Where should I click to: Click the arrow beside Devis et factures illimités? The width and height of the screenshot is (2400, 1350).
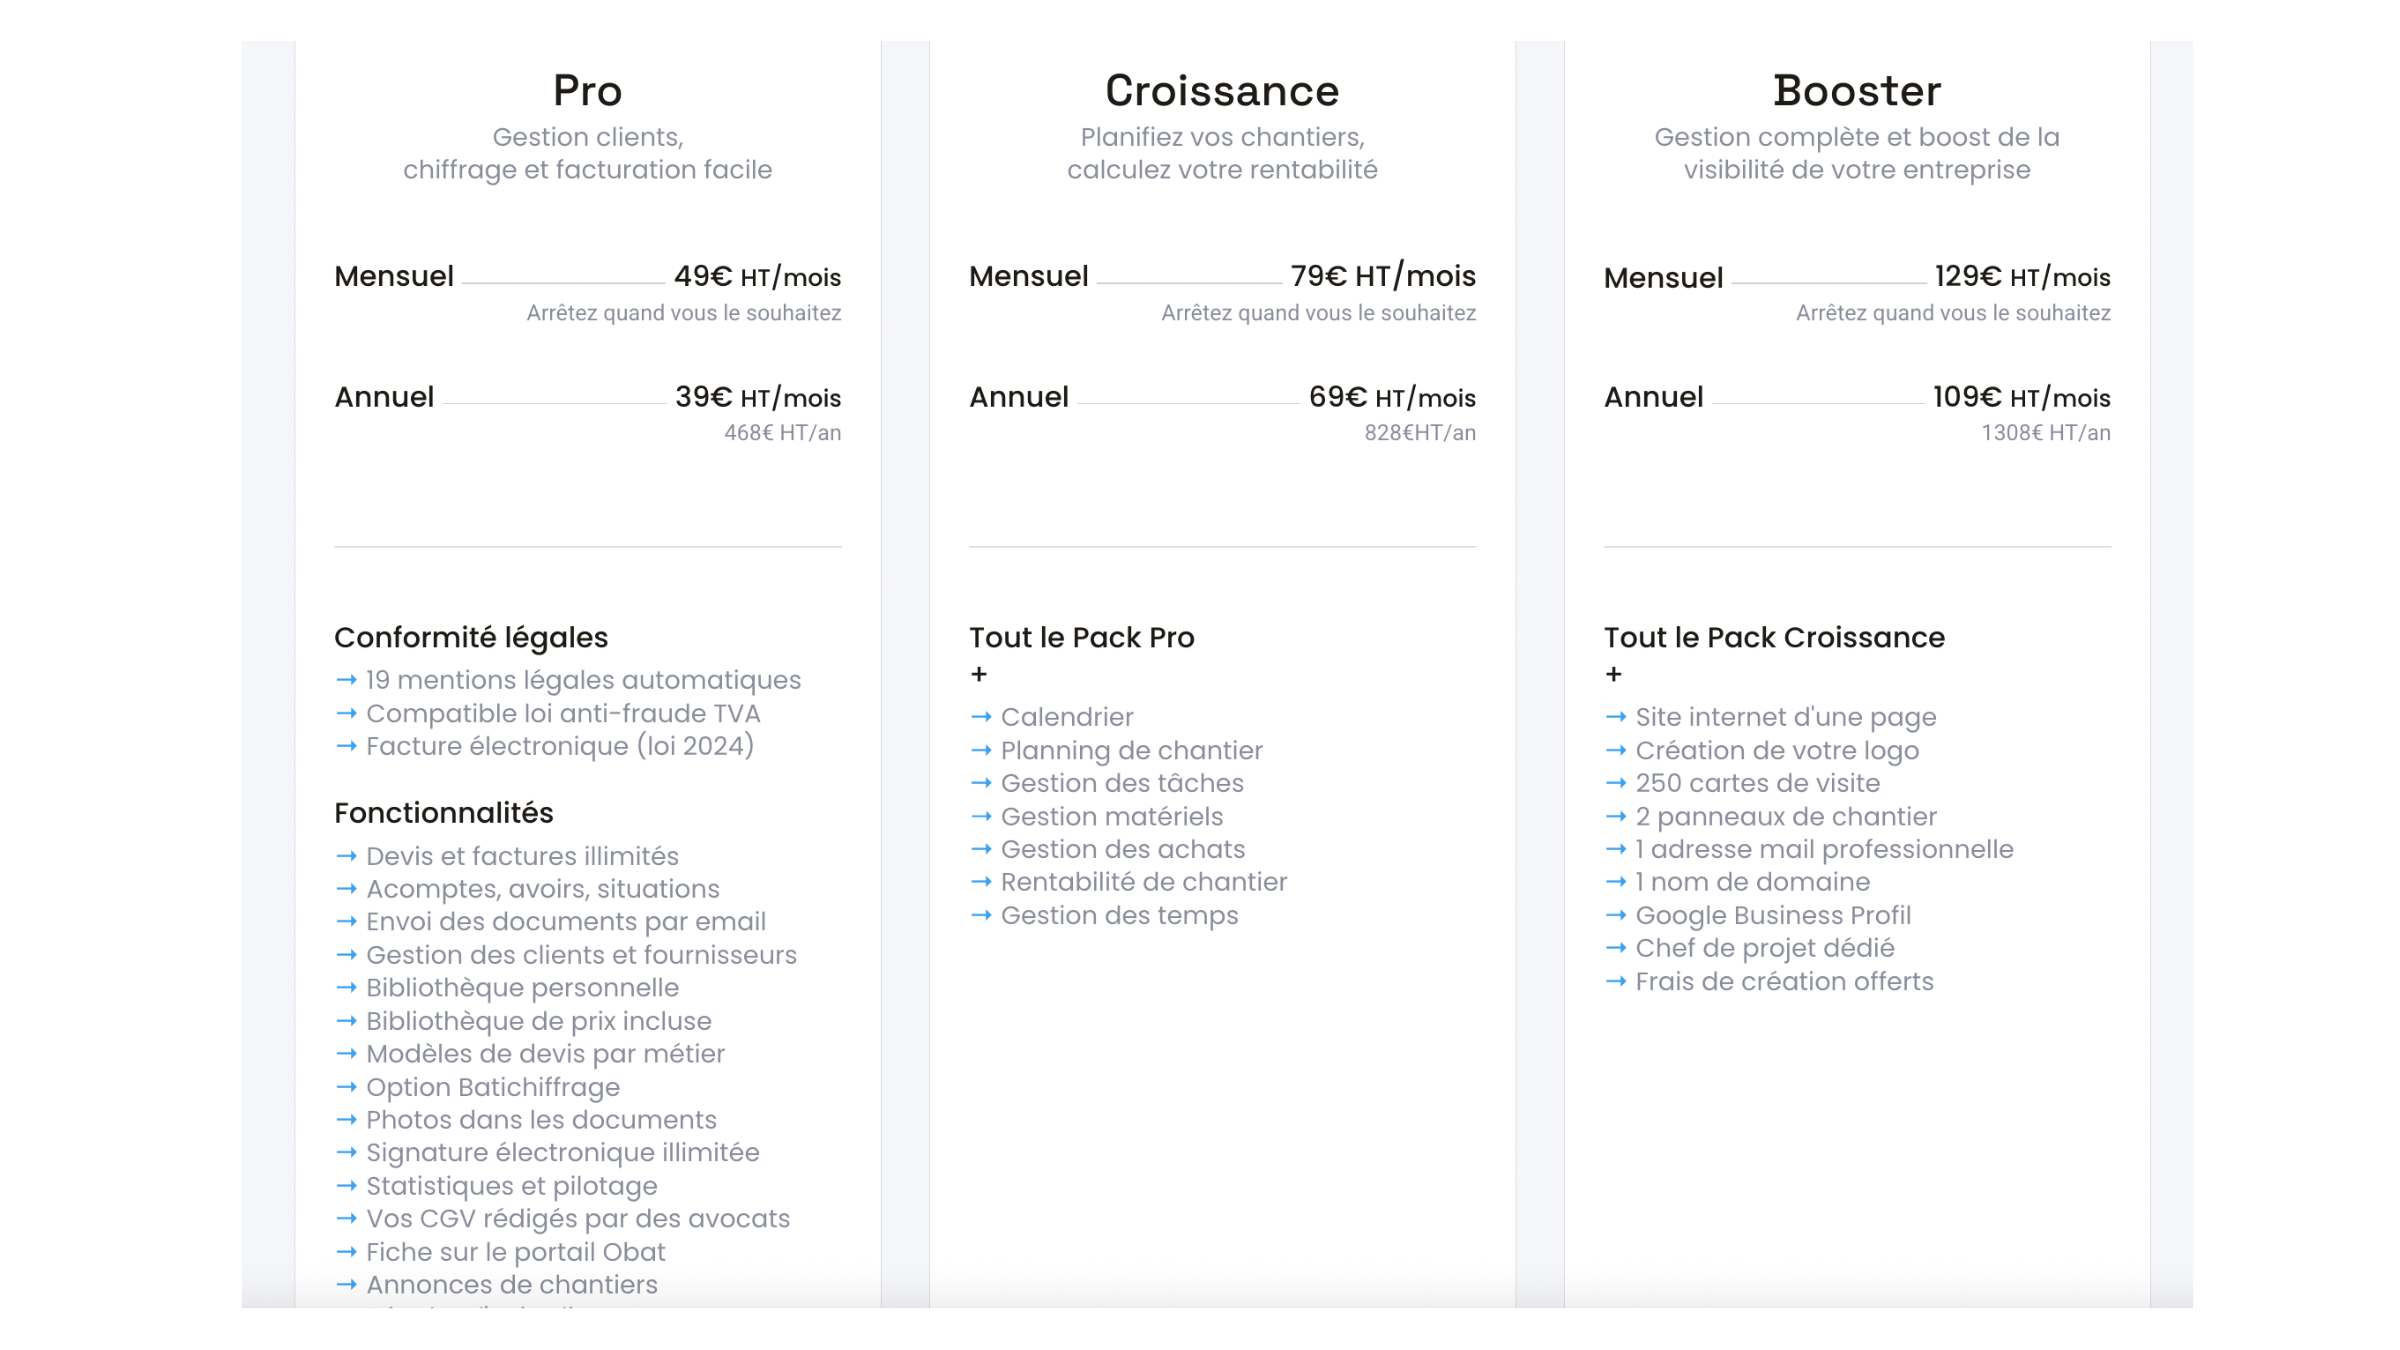[346, 856]
